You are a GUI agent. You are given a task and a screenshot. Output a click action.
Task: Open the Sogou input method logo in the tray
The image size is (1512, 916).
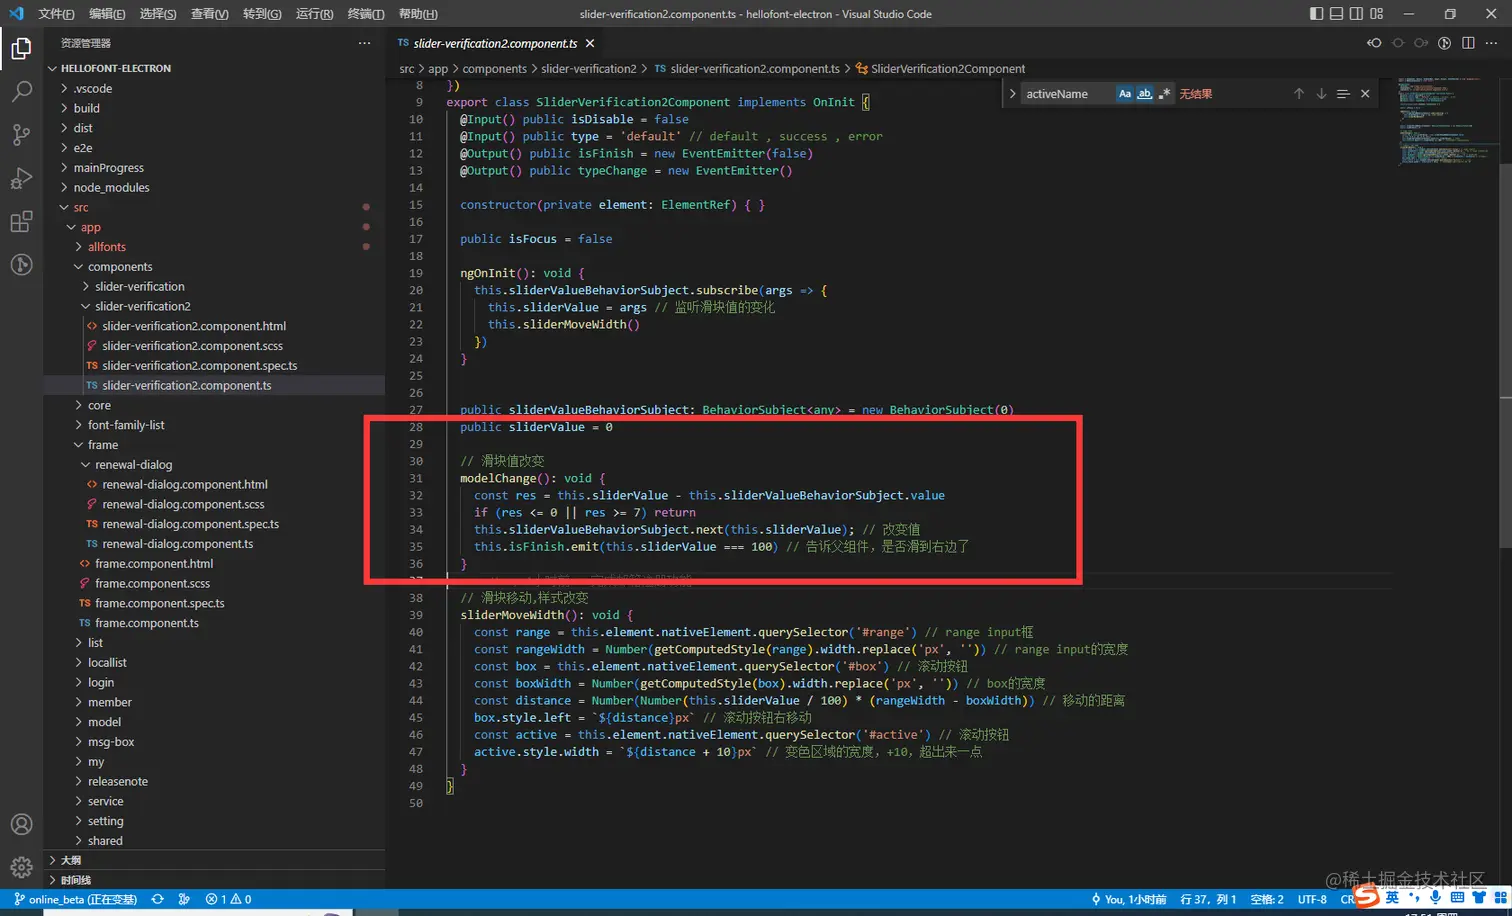[1367, 897]
